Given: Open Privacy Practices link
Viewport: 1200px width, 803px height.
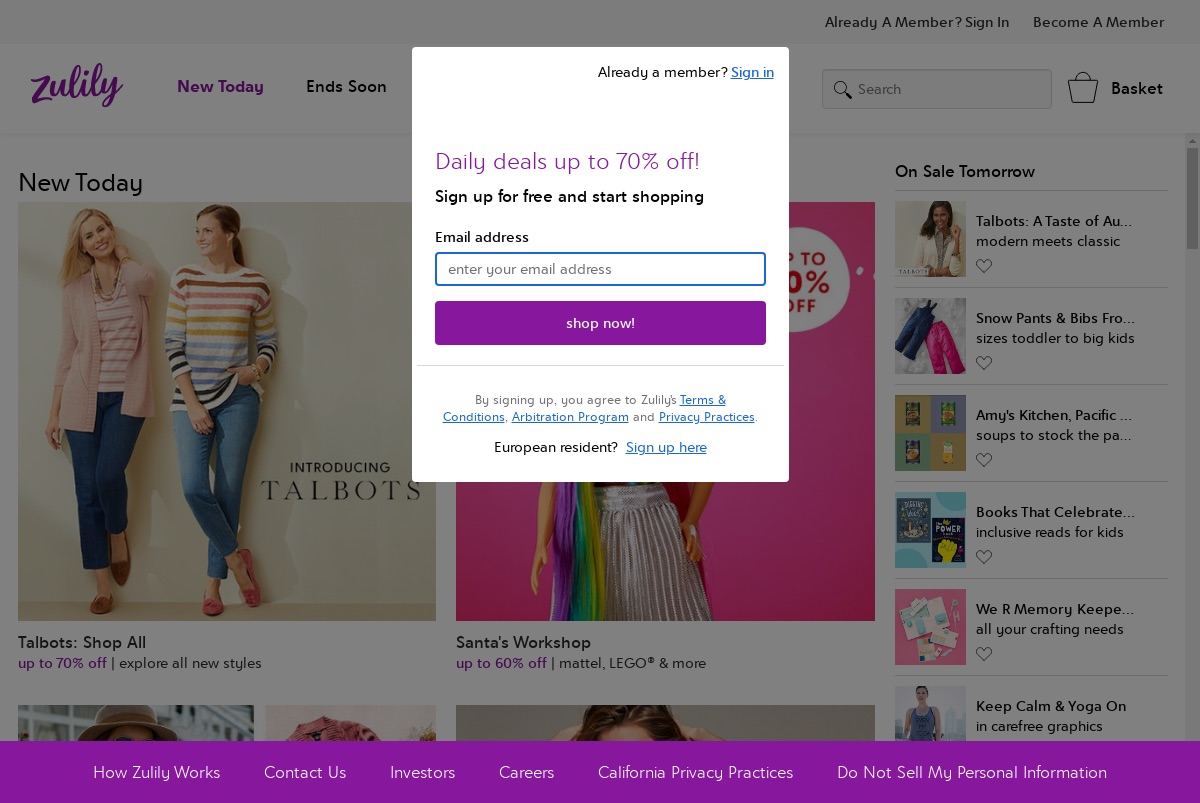Looking at the screenshot, I should click(706, 417).
